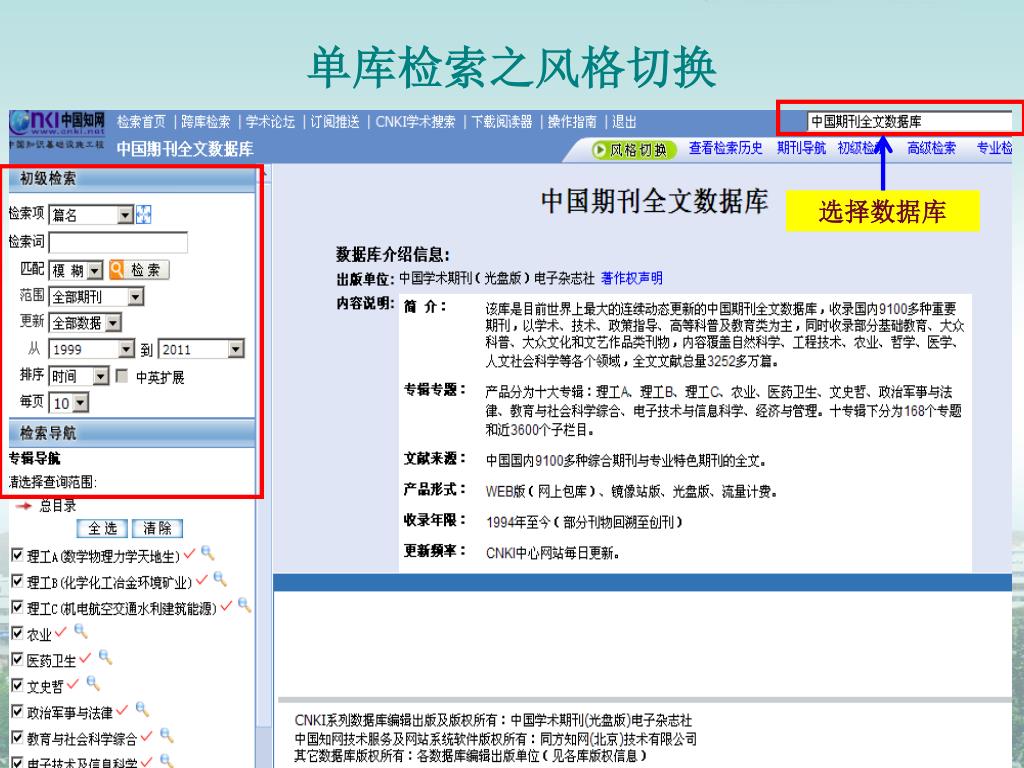Viewport: 1024px width, 768px height.
Task: Open the 匹配 模糊 dropdown
Action: [76, 270]
